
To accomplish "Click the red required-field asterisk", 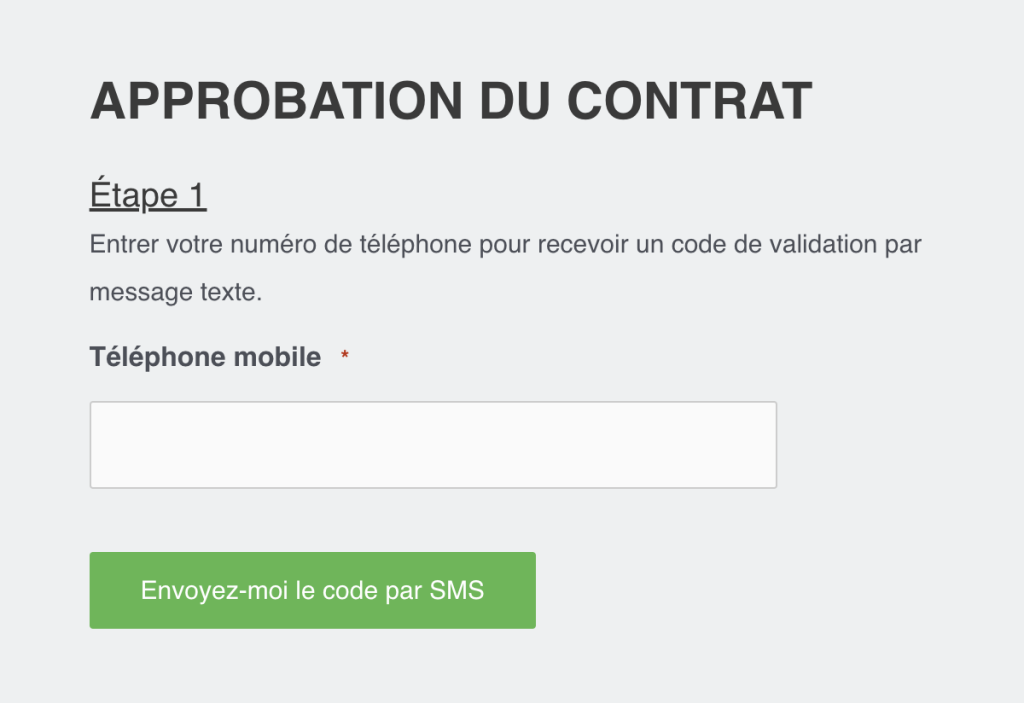I will point(345,357).
